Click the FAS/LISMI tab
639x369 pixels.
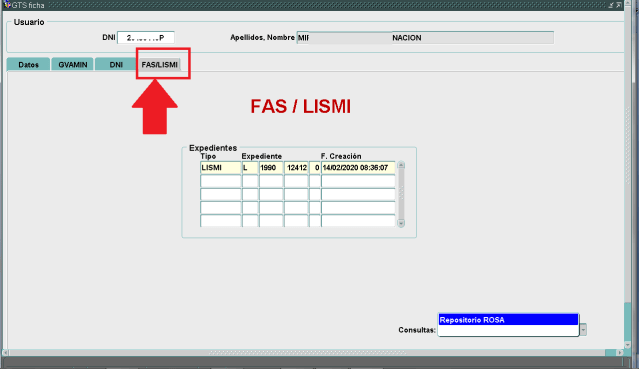[x=160, y=64]
